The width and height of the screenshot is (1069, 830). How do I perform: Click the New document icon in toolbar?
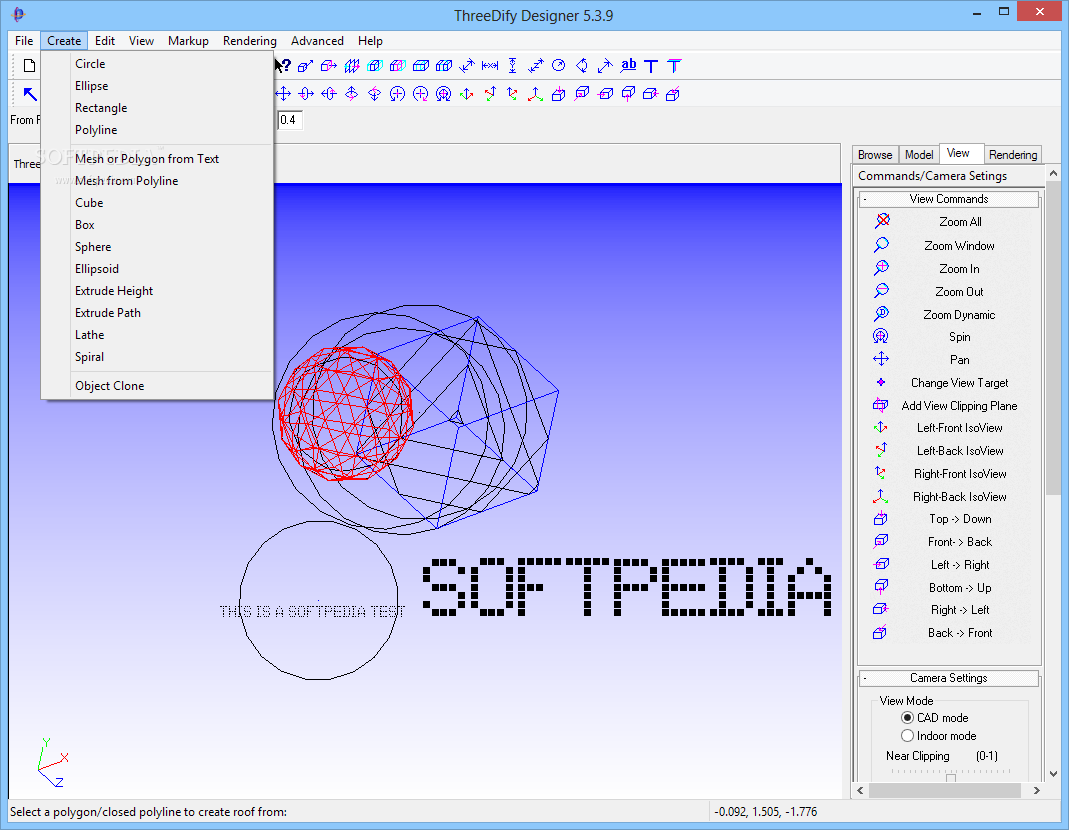[x=29, y=65]
